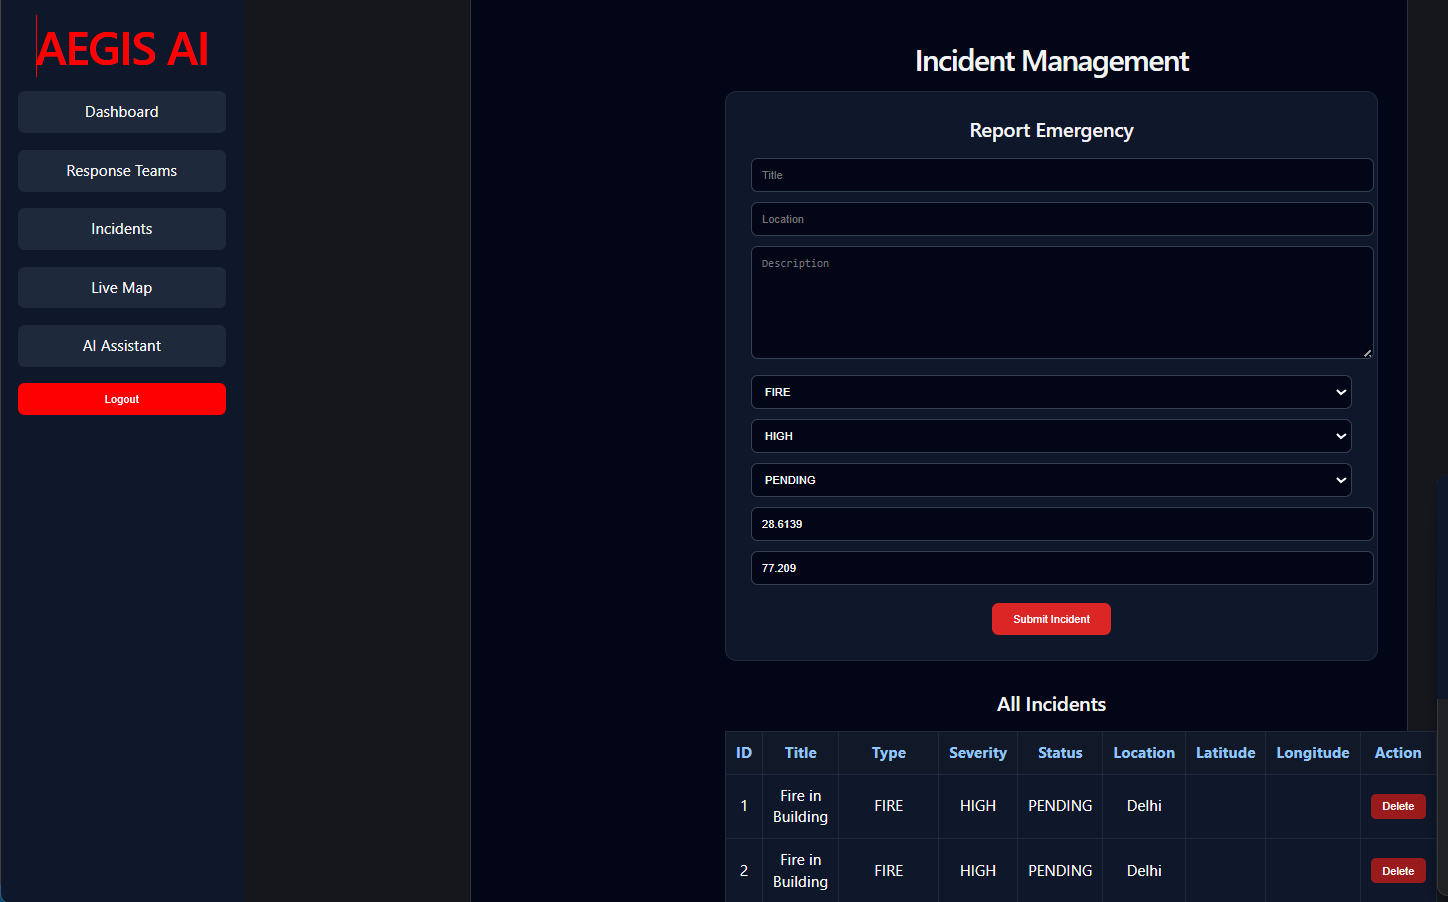Click the Status column header
1448x902 pixels.
point(1060,753)
